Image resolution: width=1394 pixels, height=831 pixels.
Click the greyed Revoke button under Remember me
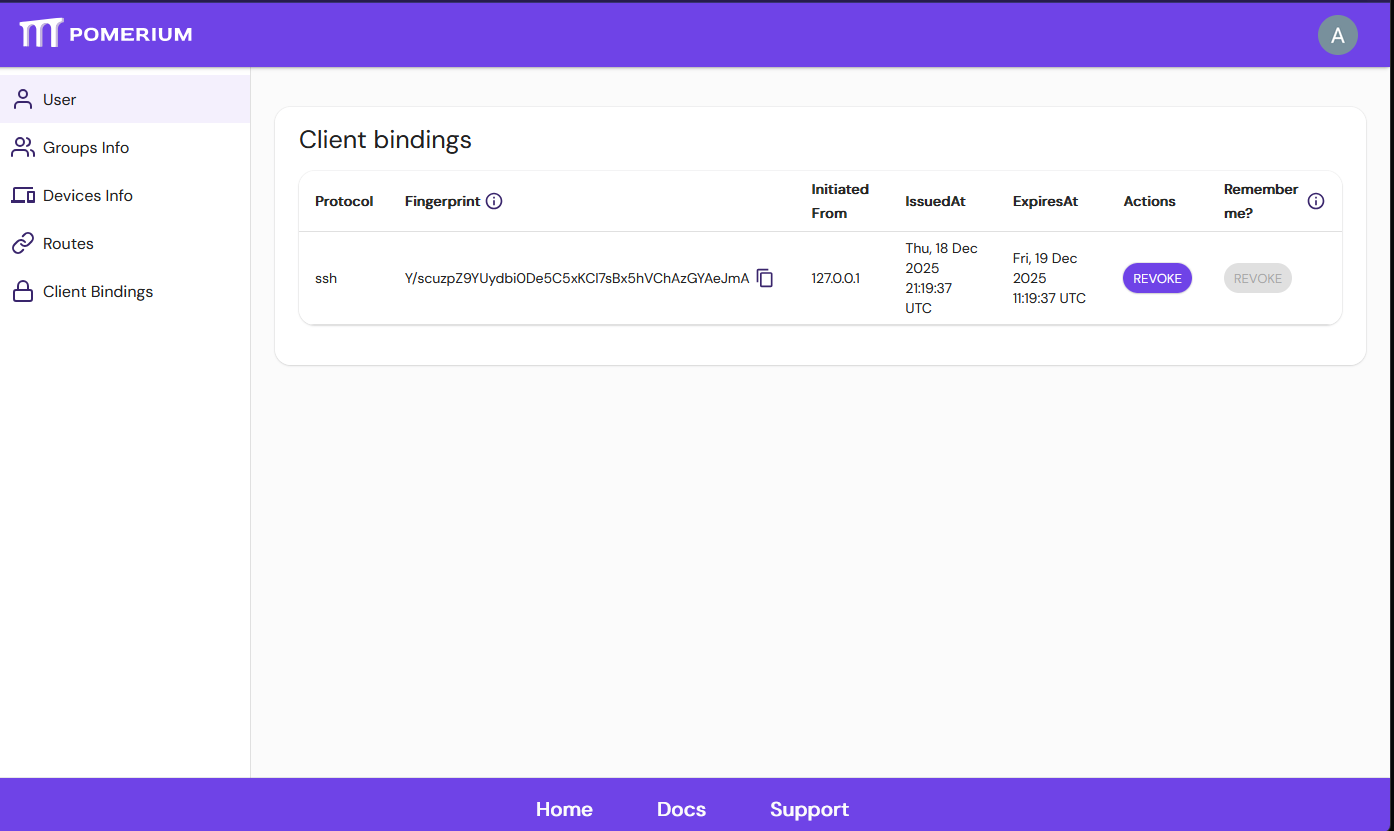(1257, 278)
